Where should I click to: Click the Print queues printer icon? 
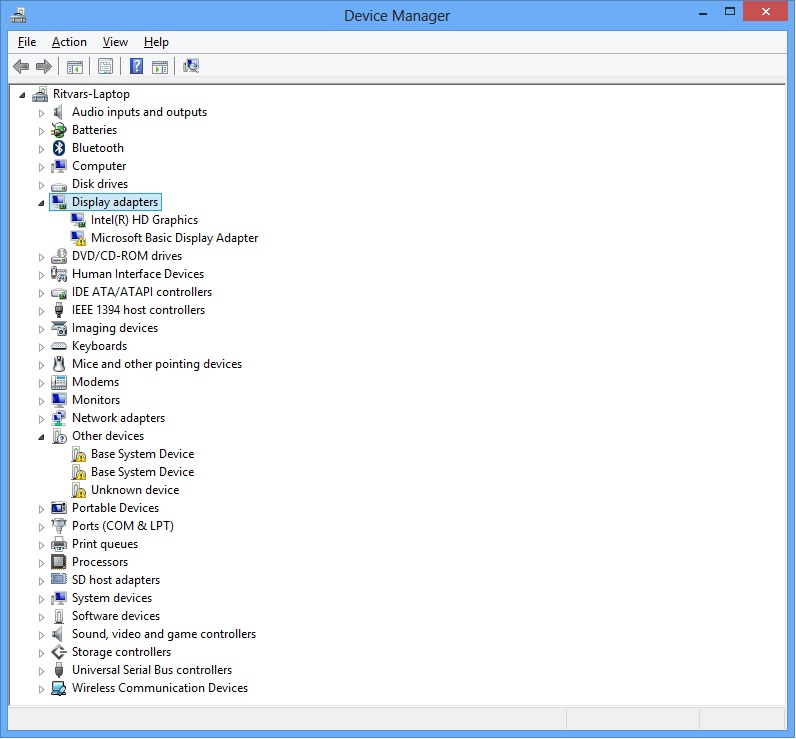point(59,544)
